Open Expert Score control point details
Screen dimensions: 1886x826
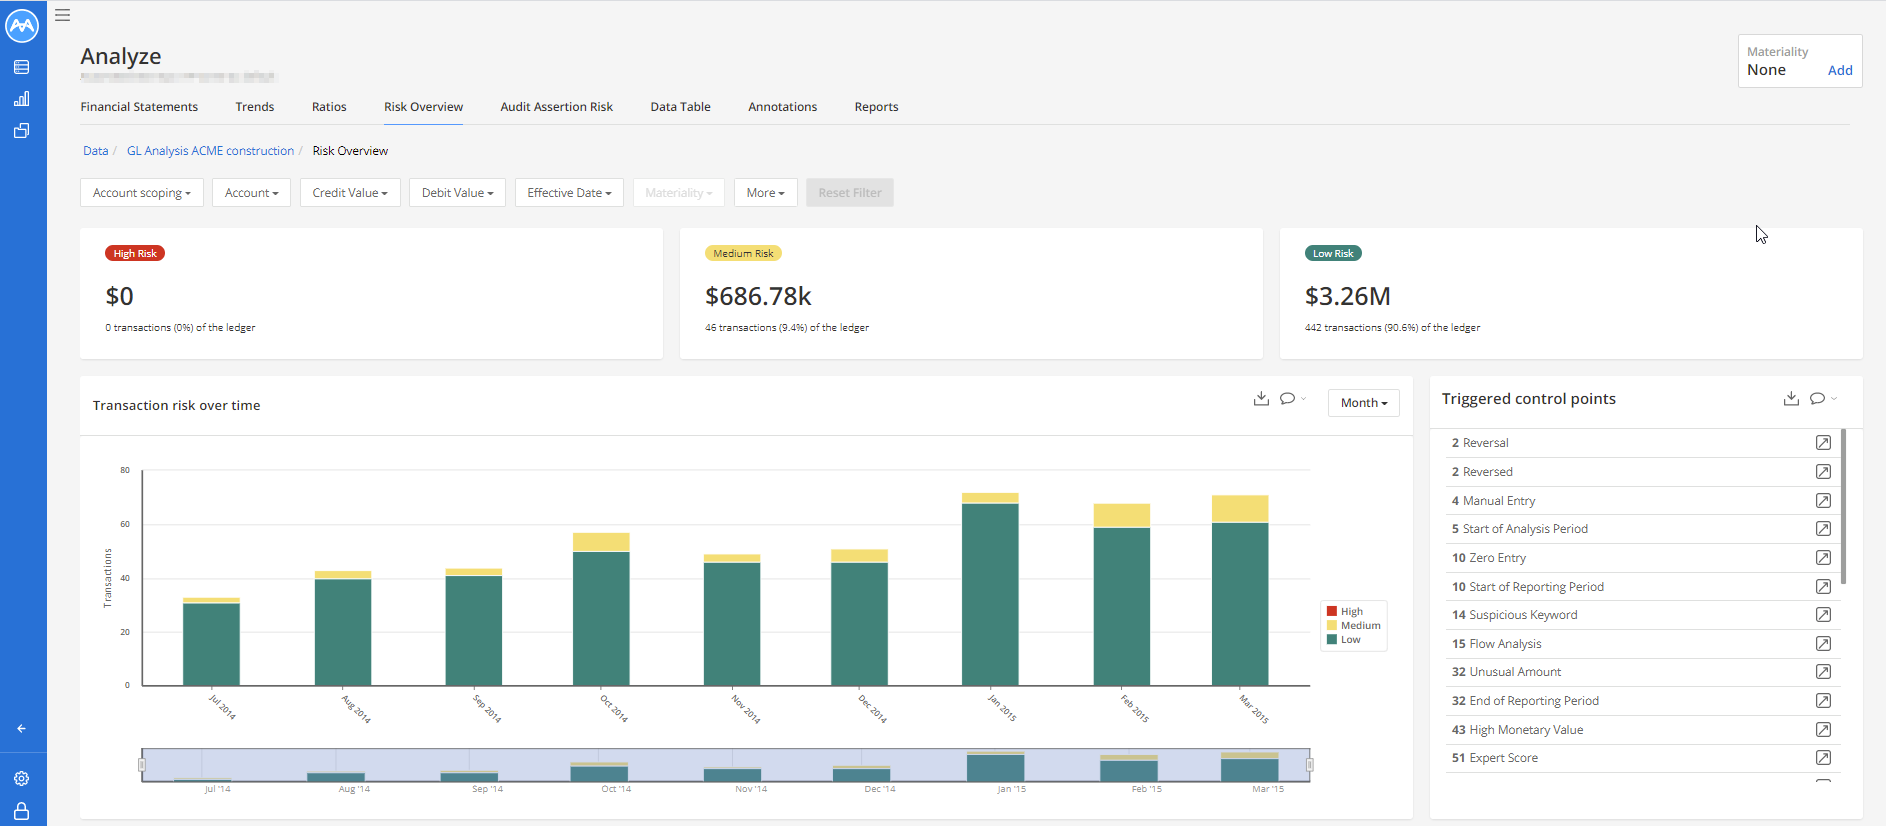(x=1823, y=758)
